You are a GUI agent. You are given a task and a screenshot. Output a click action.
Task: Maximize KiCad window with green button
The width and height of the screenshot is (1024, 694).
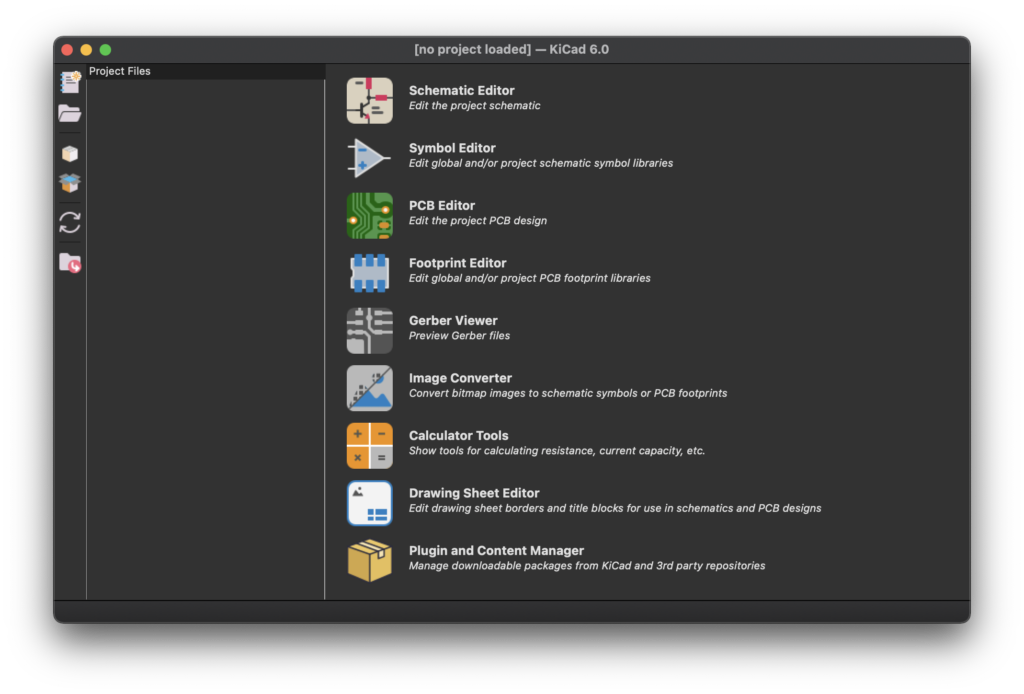tap(105, 50)
